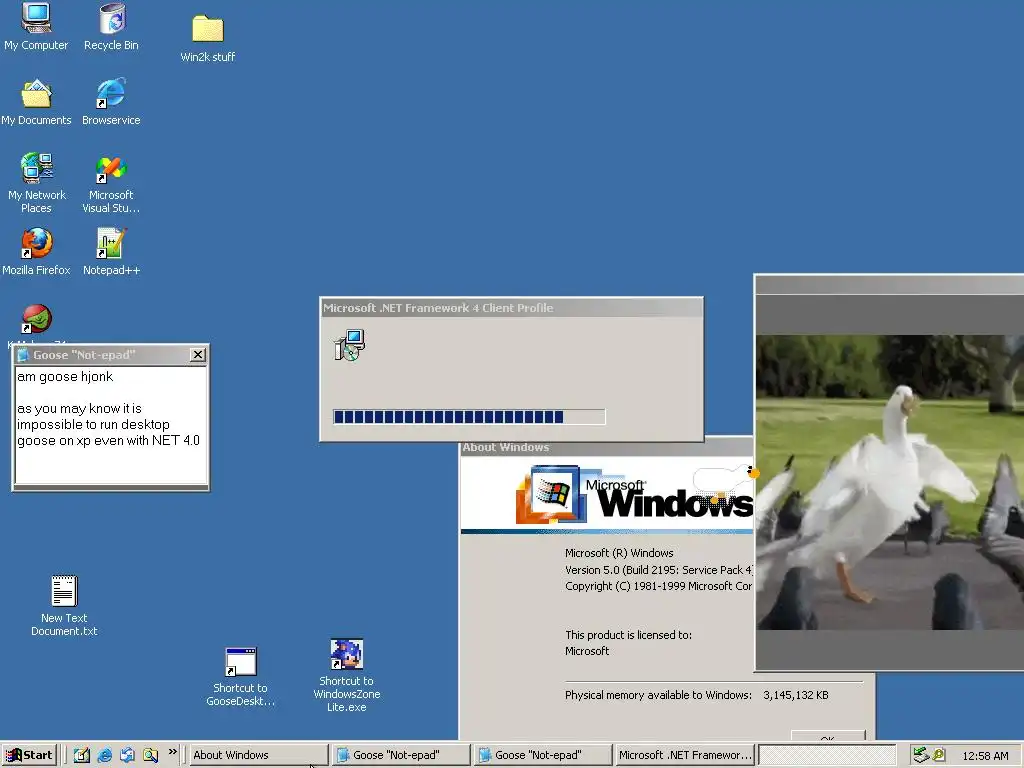
Task: Click "goose on xp even with NET 4.0" line
Action: coord(108,441)
